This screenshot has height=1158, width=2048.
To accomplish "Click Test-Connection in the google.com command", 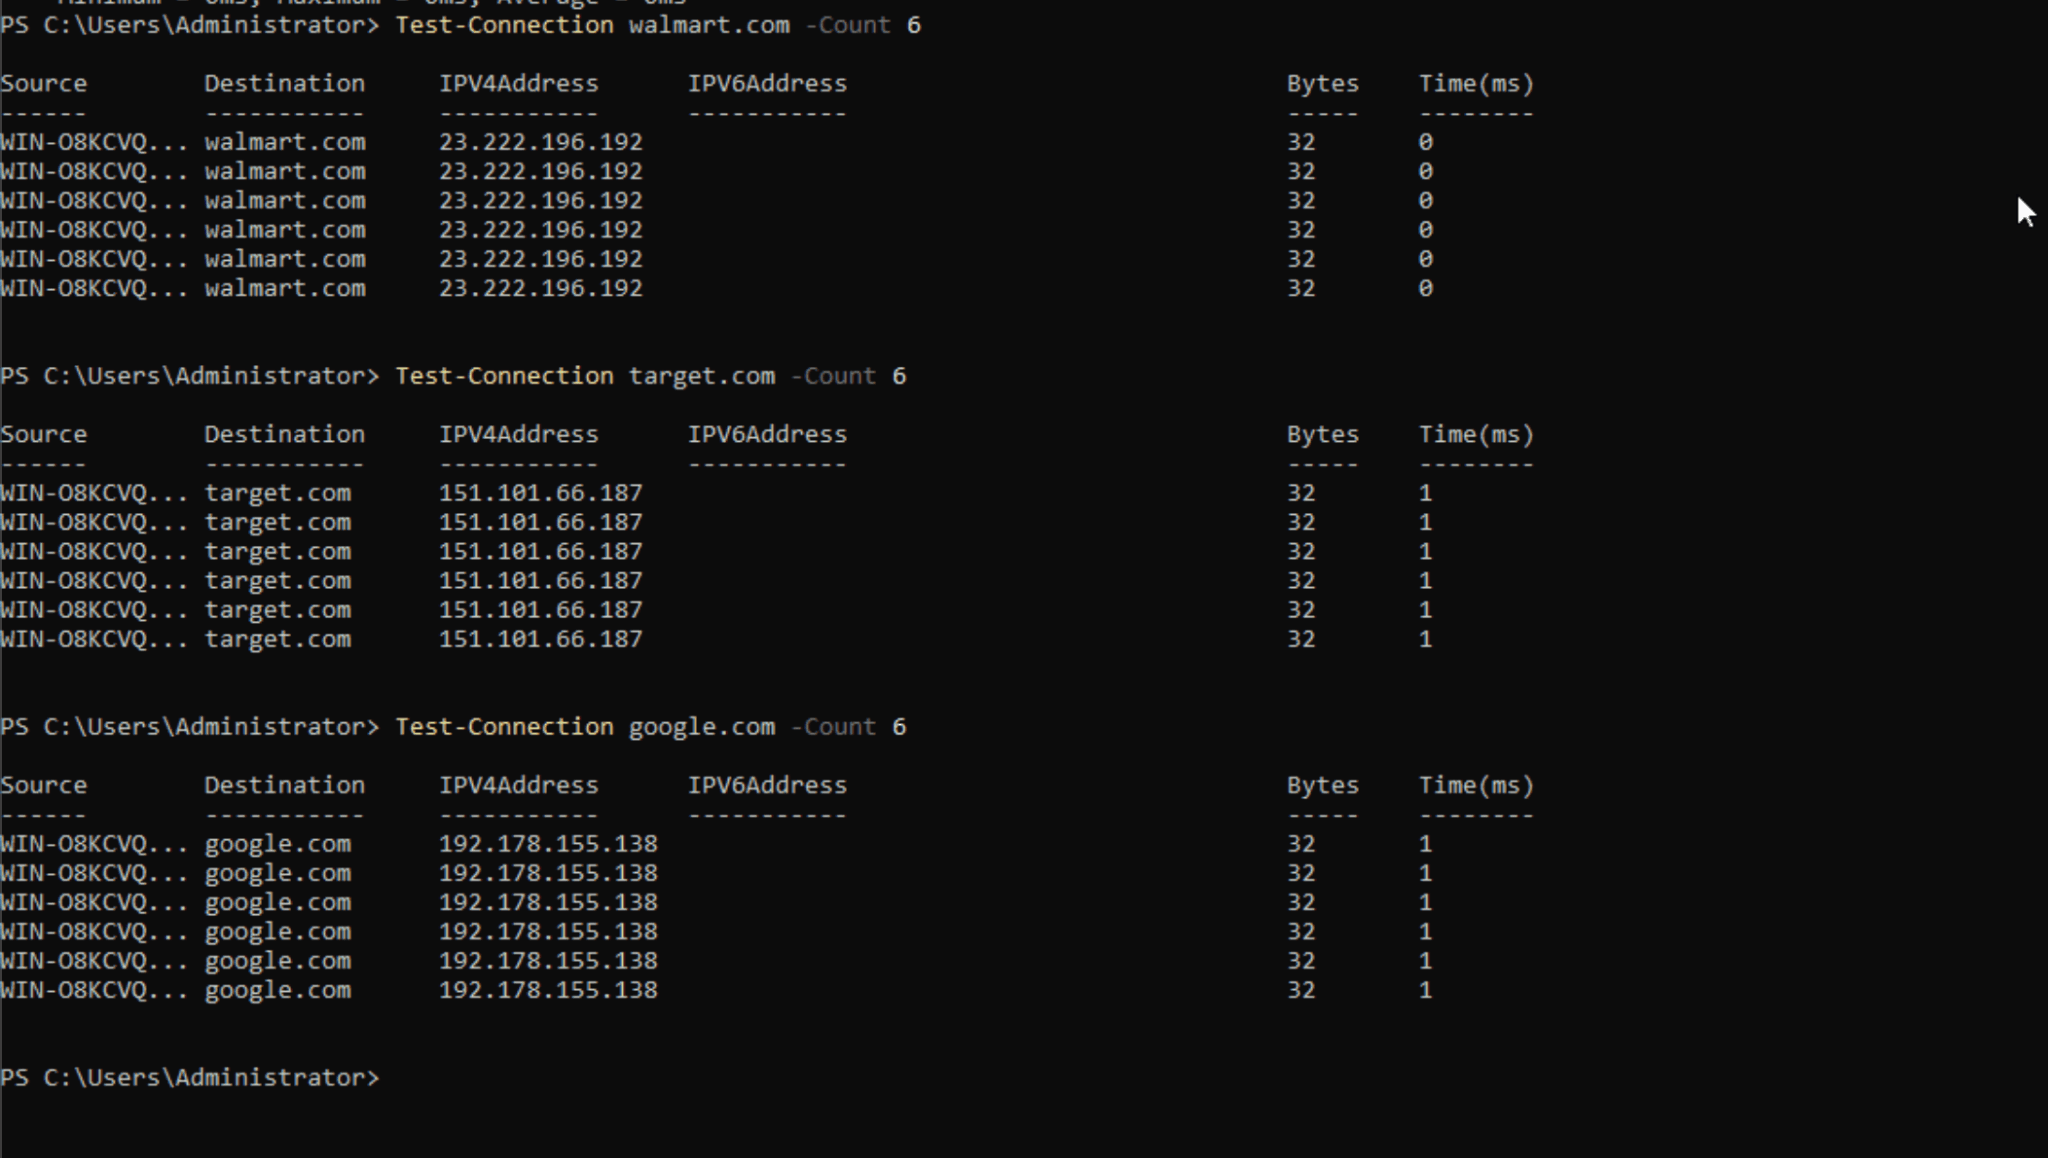I will (x=504, y=727).
